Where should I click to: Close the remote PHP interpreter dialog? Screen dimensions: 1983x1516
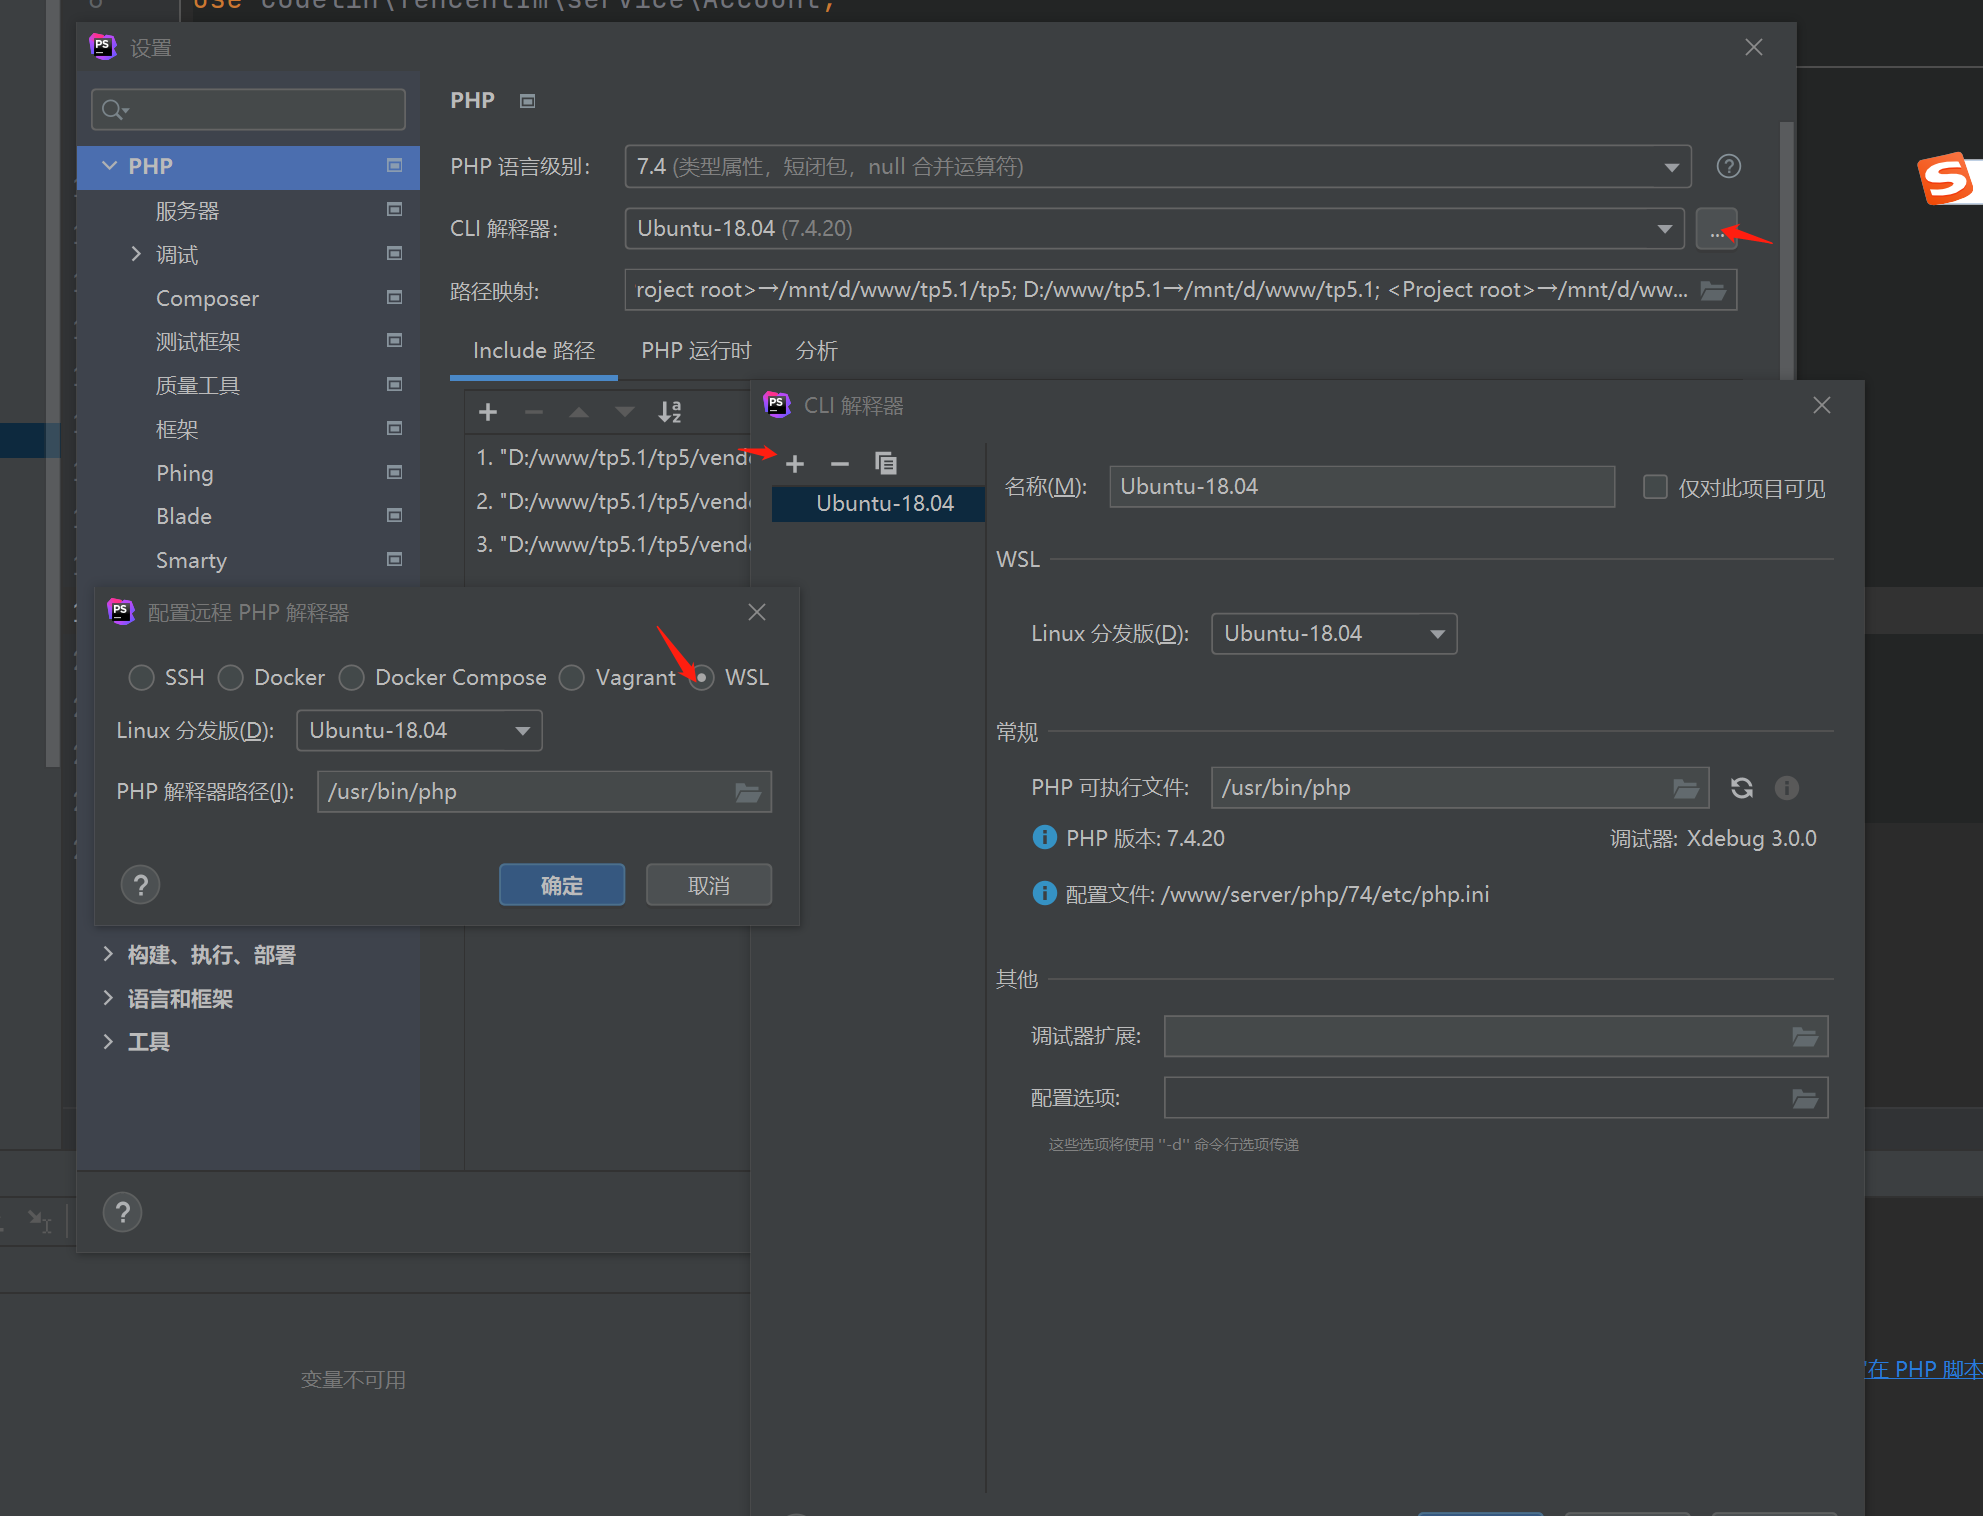point(757,612)
